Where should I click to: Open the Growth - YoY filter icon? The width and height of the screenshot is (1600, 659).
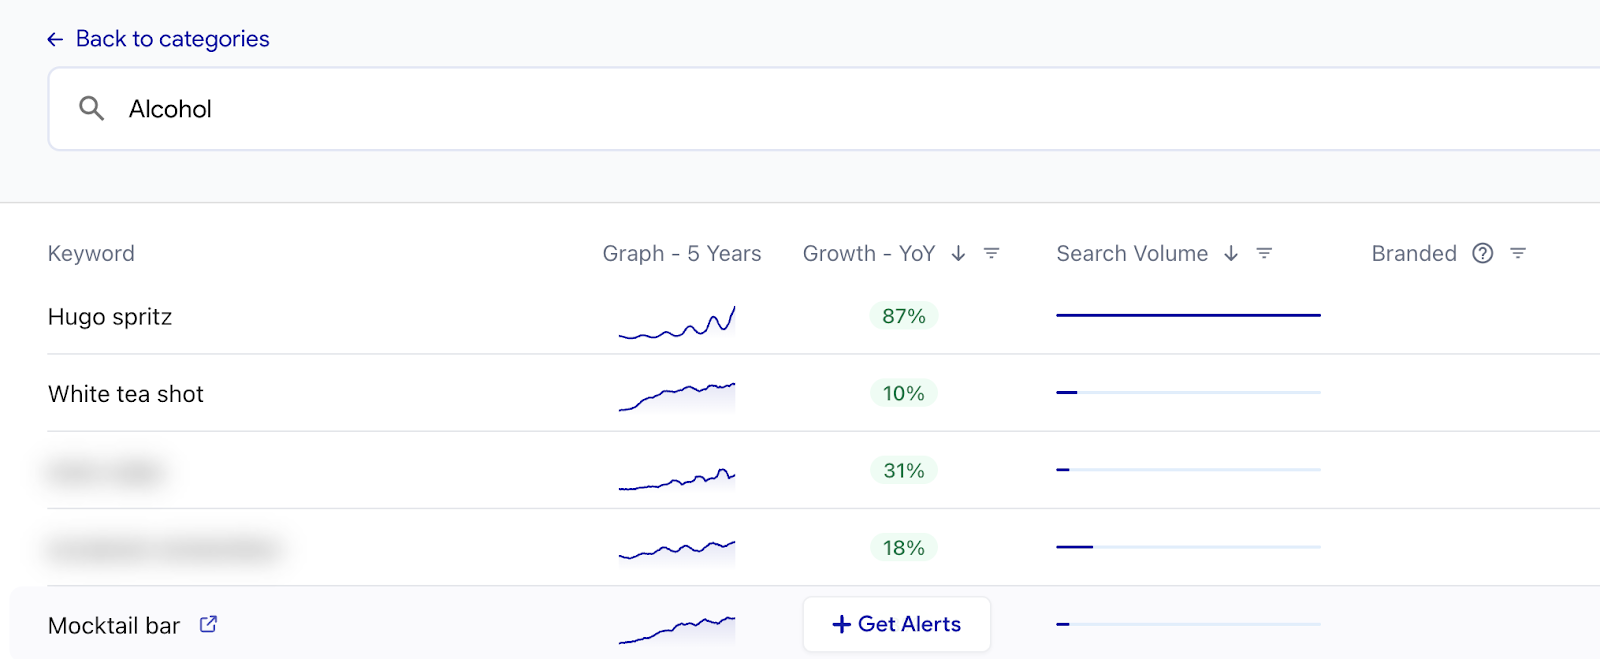coord(991,254)
